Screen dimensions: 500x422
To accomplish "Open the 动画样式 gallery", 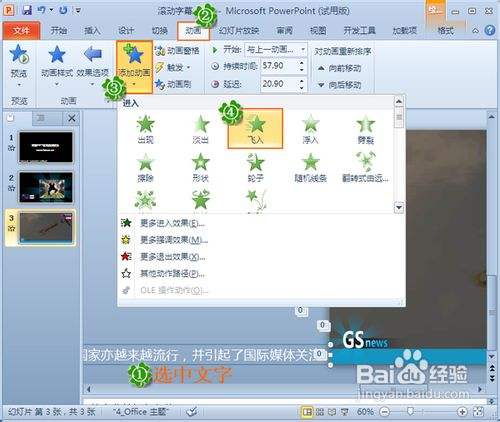I will [x=57, y=65].
